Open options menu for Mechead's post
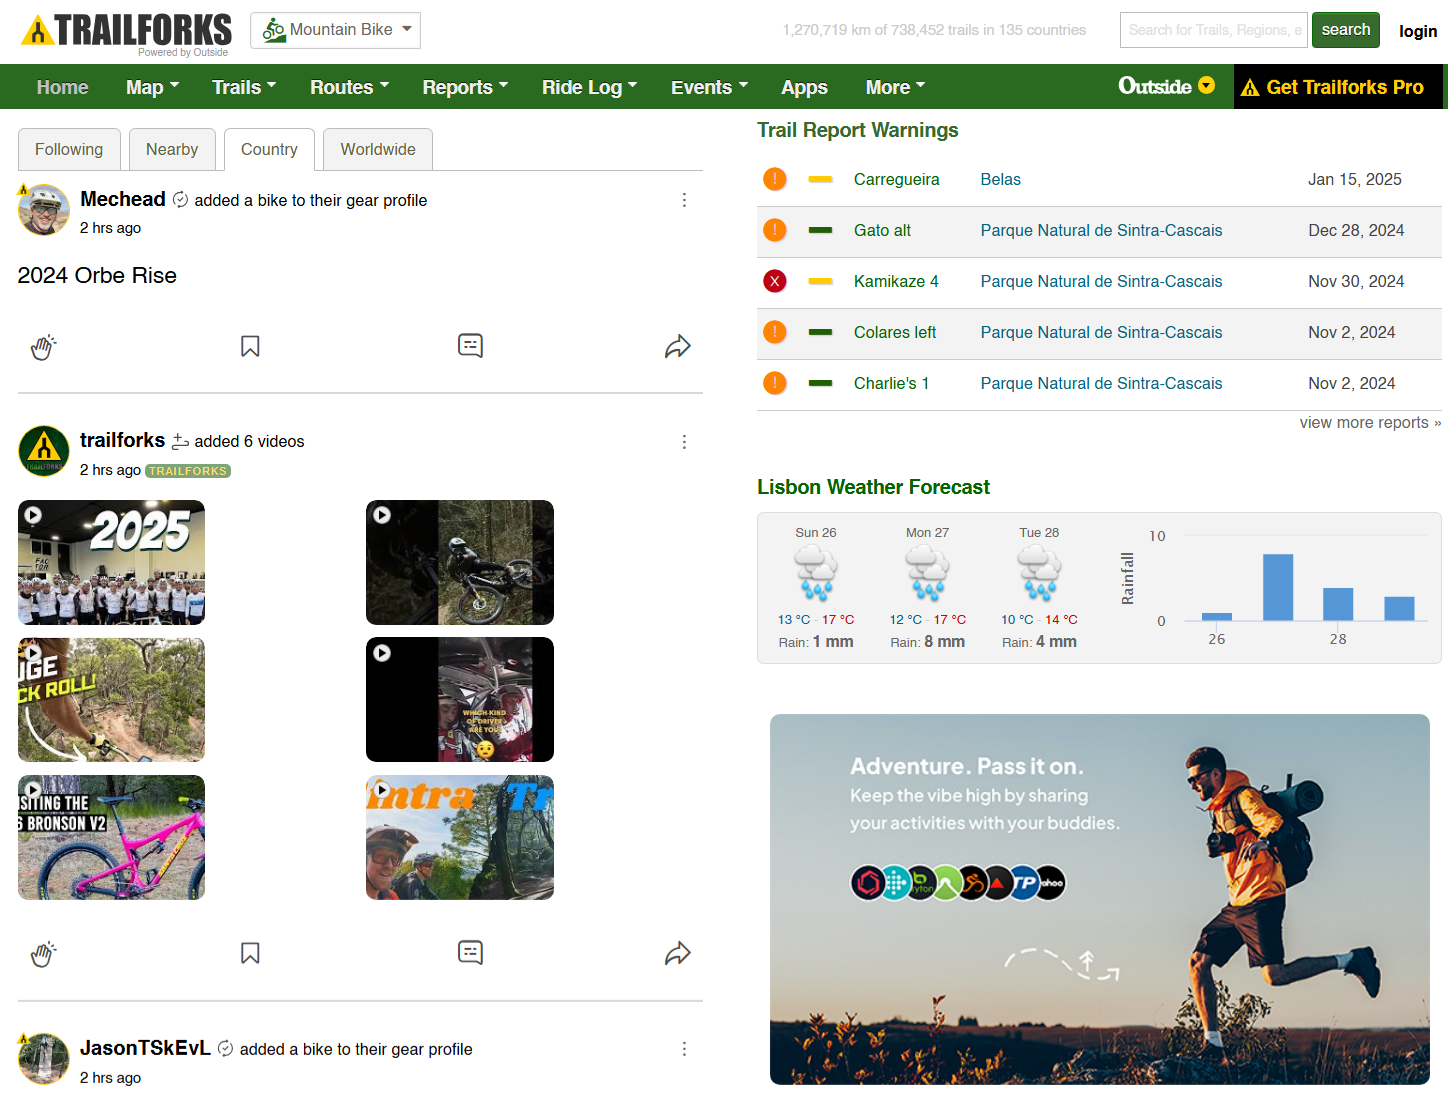 click(684, 200)
